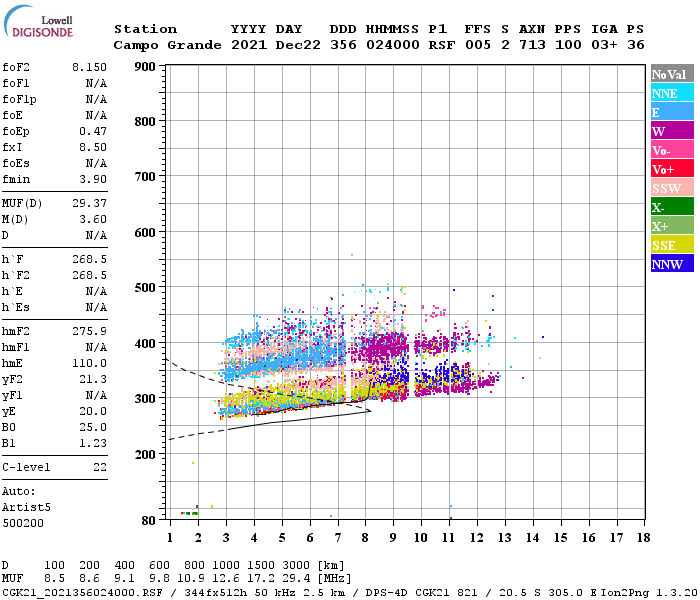Viewport: 700px width, 600px height.
Task: Click the yE value 20.0
Action: (93, 411)
